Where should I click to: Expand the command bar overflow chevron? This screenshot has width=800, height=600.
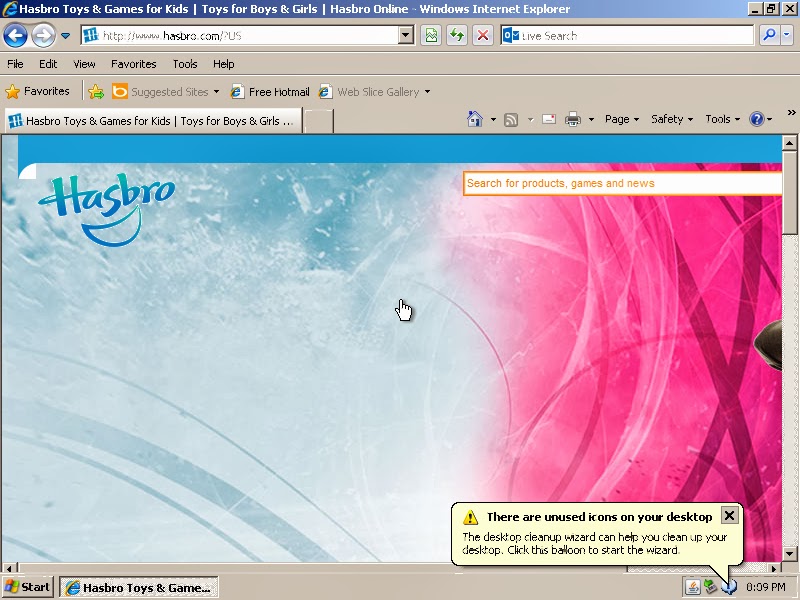point(791,112)
